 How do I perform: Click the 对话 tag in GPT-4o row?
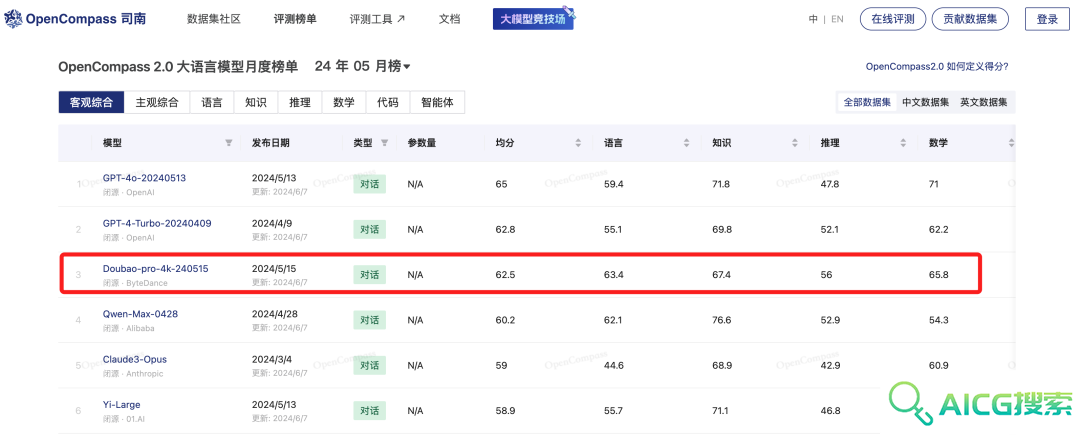pos(370,184)
